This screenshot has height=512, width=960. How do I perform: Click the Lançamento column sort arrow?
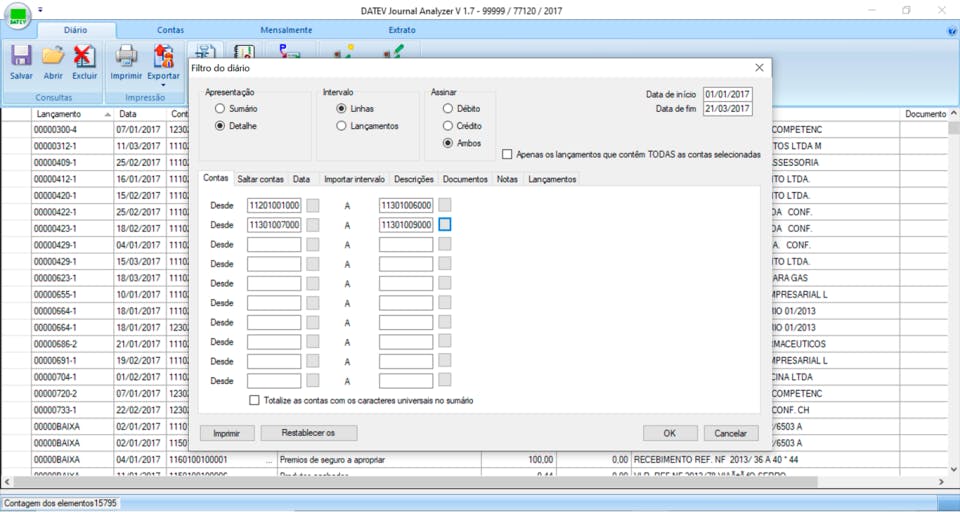[108, 115]
